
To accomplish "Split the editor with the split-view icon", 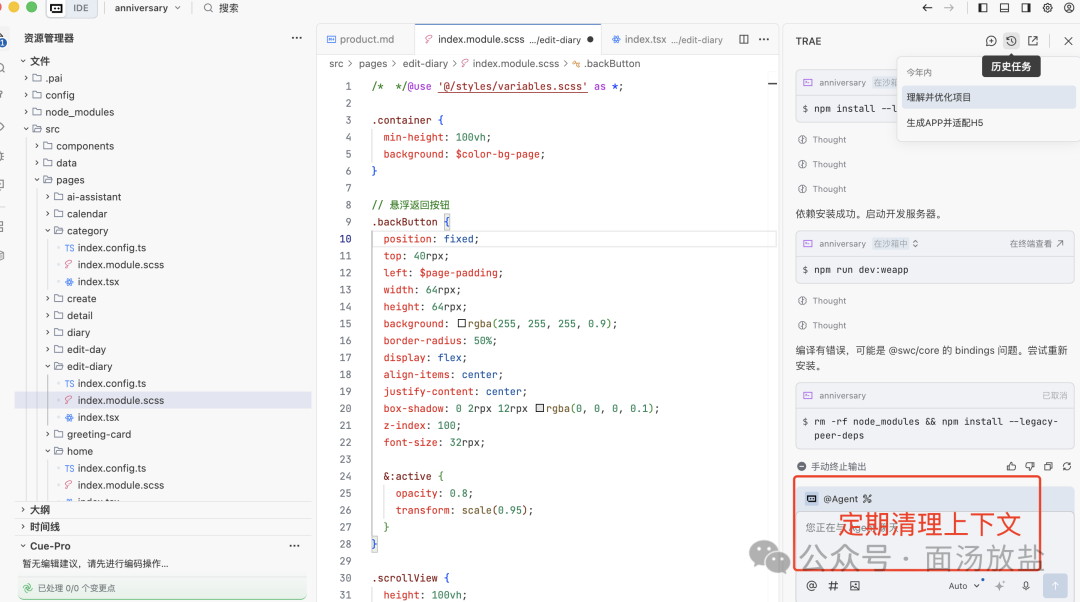I will (744, 39).
